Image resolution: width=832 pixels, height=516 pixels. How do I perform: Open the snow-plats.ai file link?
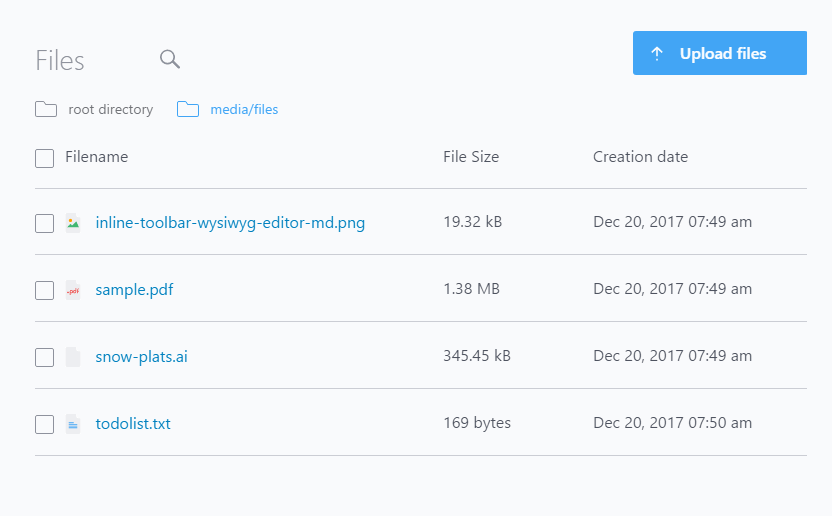(x=141, y=357)
